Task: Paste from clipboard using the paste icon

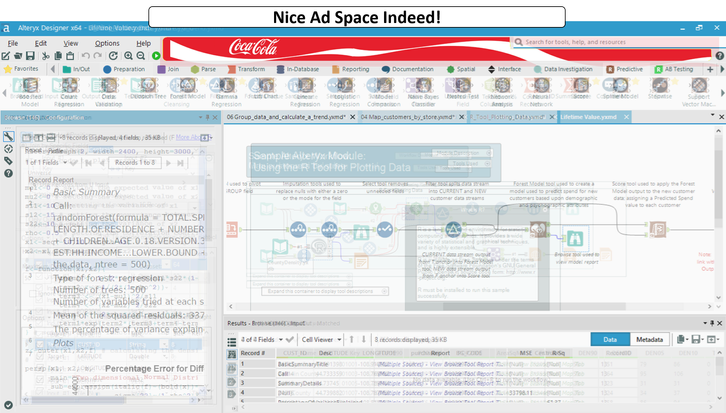Action: coord(70,56)
